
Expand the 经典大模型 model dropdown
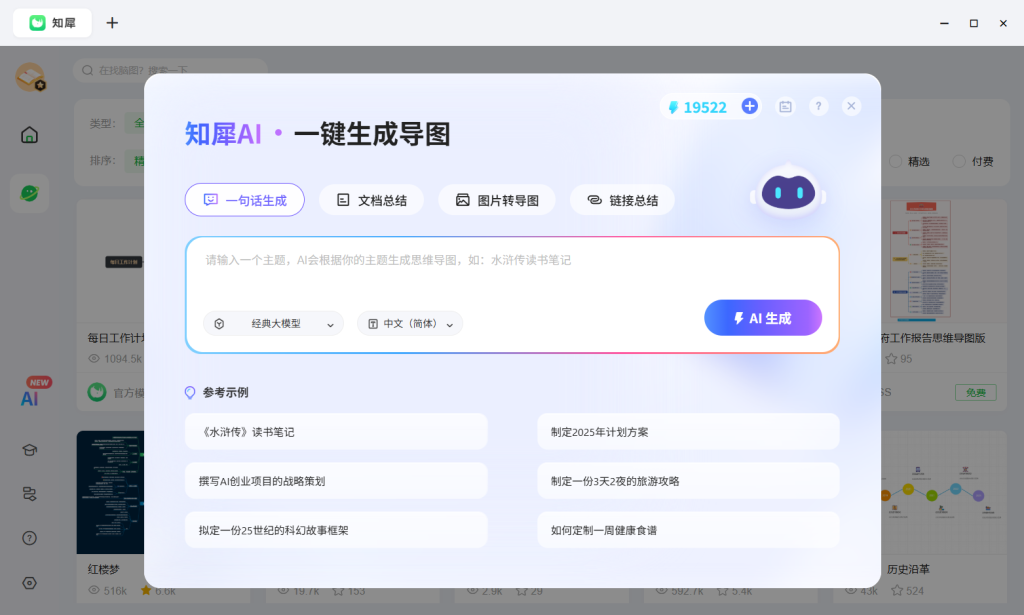[x=274, y=324]
